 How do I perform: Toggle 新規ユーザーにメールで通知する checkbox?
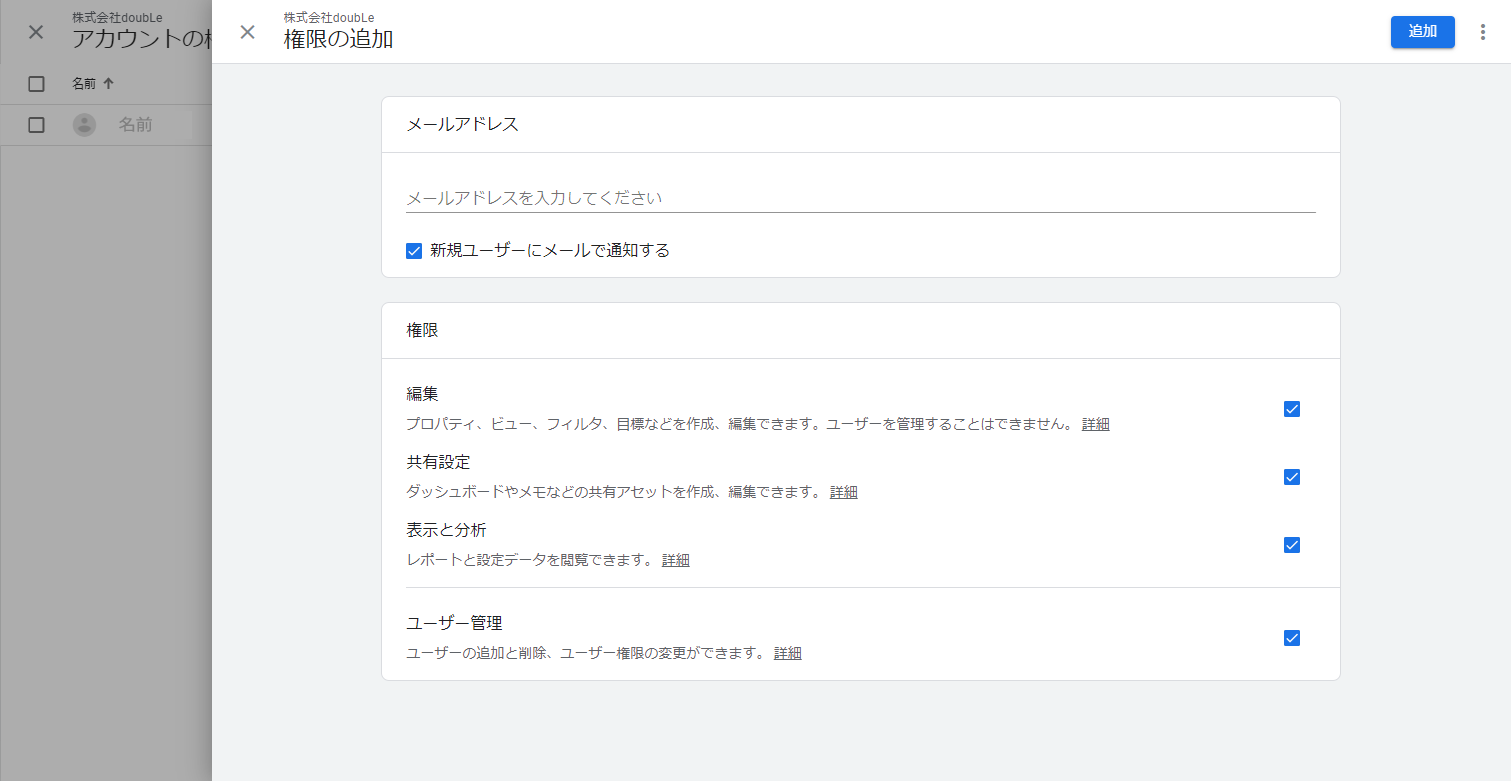(x=414, y=251)
